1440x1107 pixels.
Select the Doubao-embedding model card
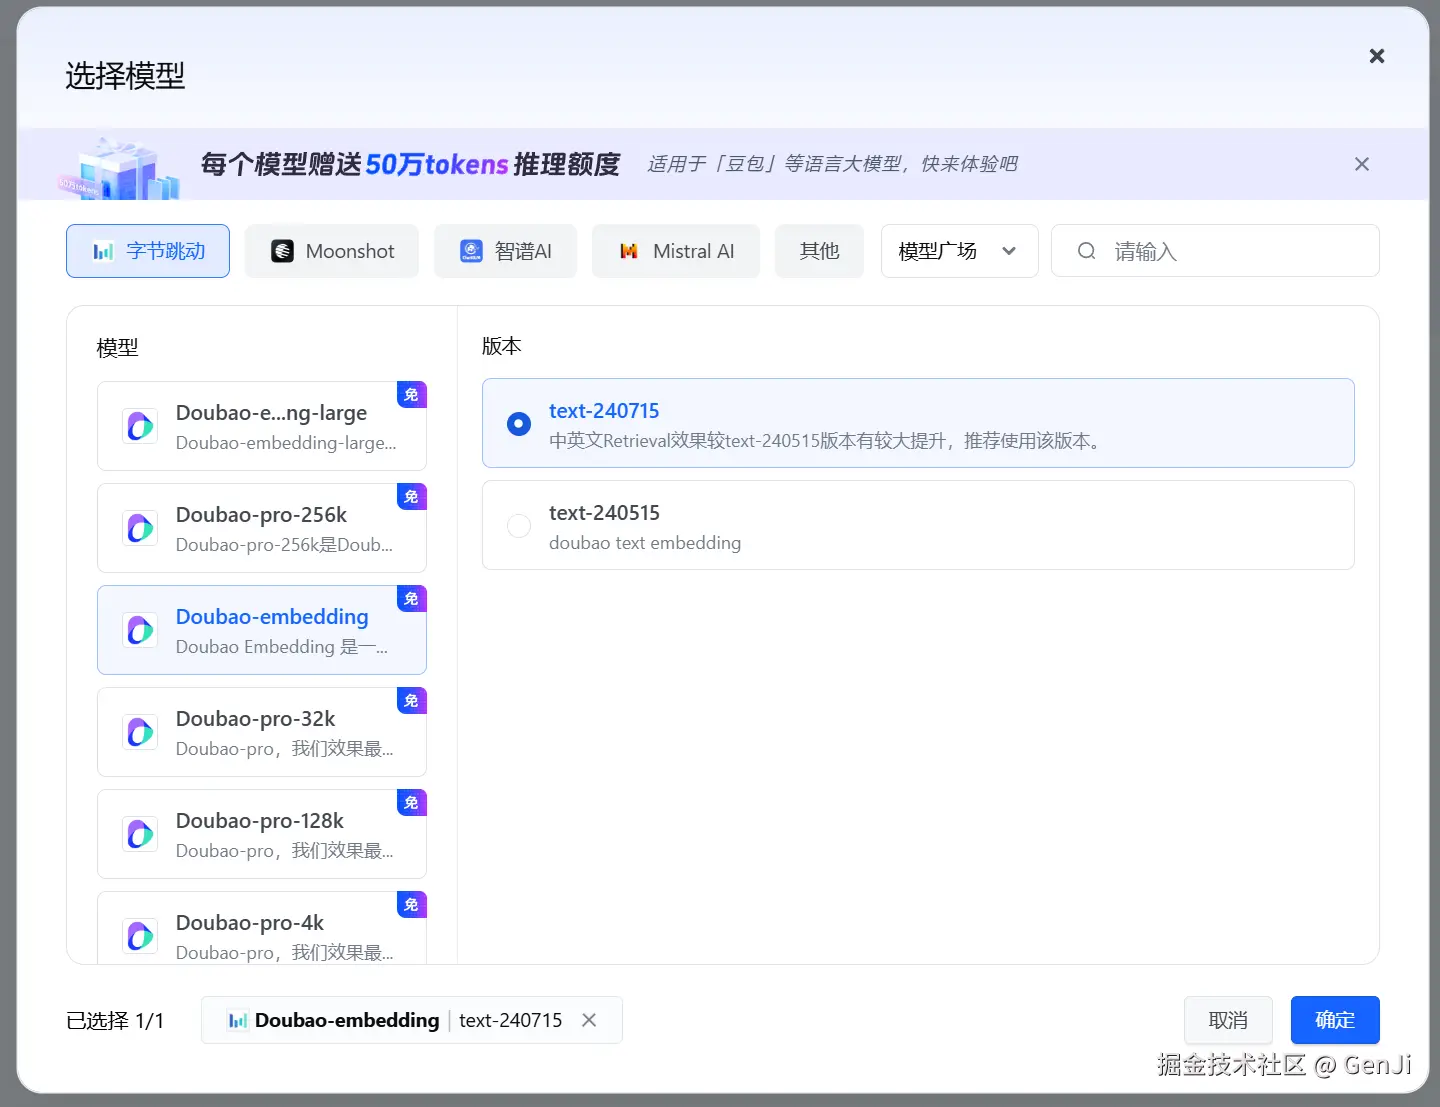(x=262, y=630)
